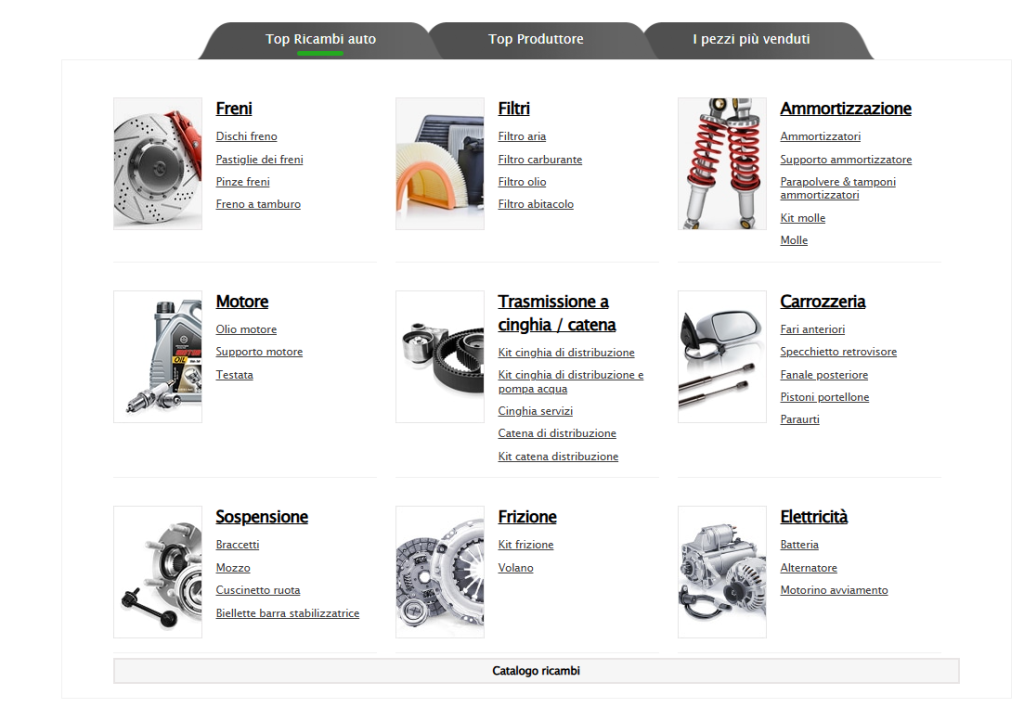Open the Filtri category heading

click(513, 108)
